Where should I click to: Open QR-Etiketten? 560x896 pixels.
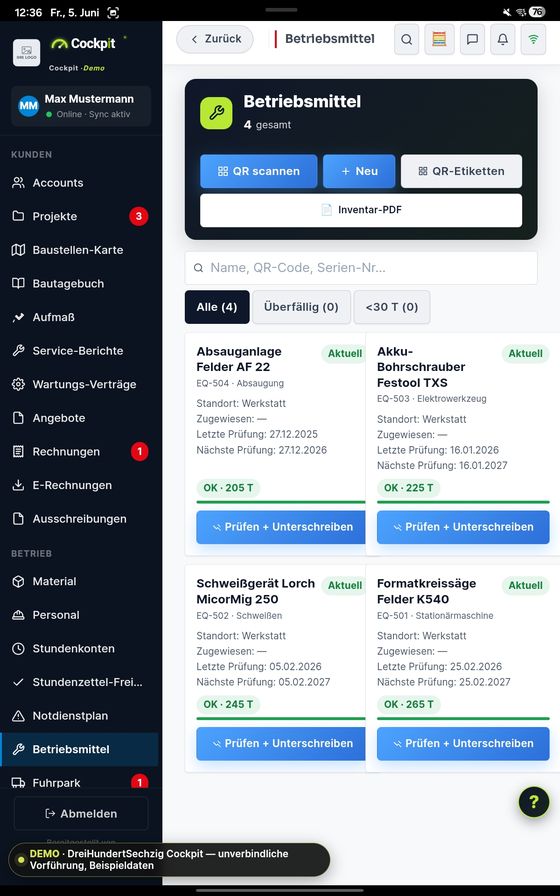pyautogui.click(x=461, y=171)
